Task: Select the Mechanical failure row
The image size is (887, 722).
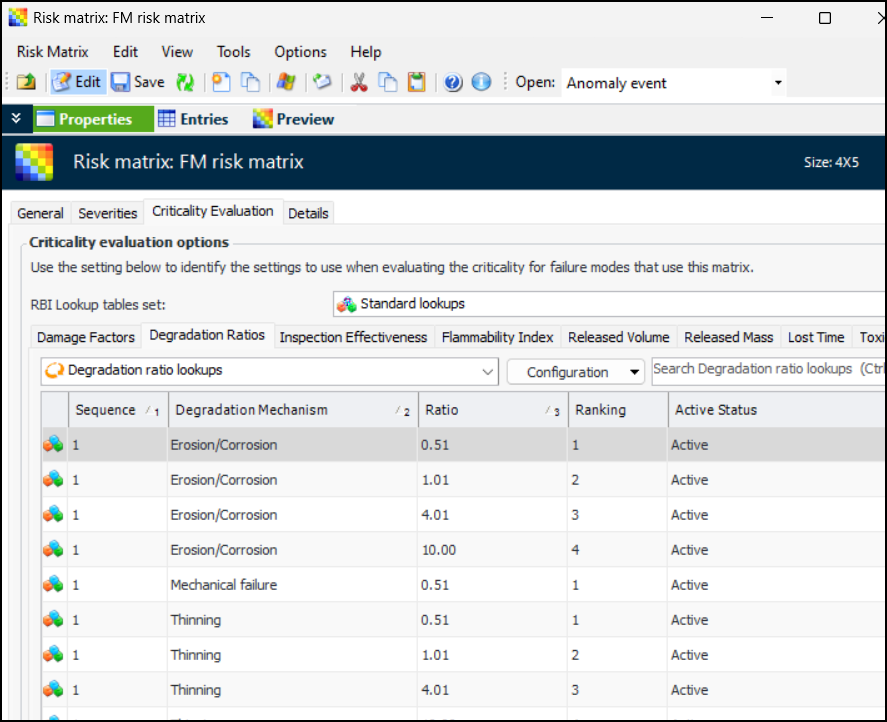Action: click(x=224, y=585)
